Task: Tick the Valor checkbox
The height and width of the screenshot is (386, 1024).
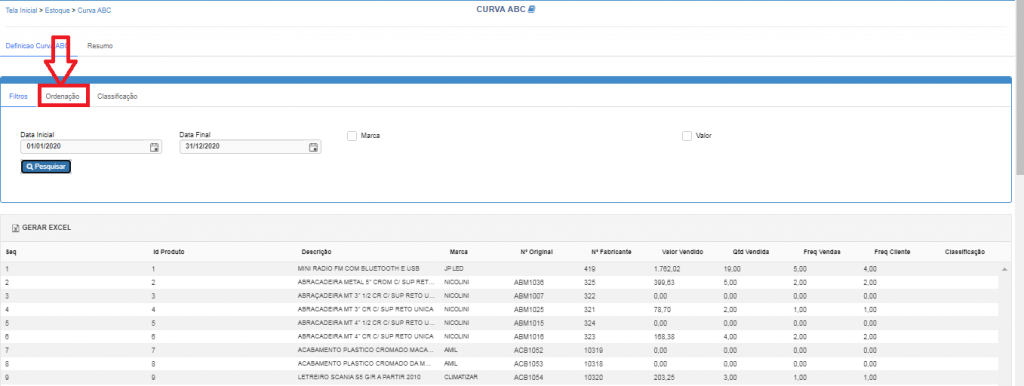Action: (x=686, y=136)
